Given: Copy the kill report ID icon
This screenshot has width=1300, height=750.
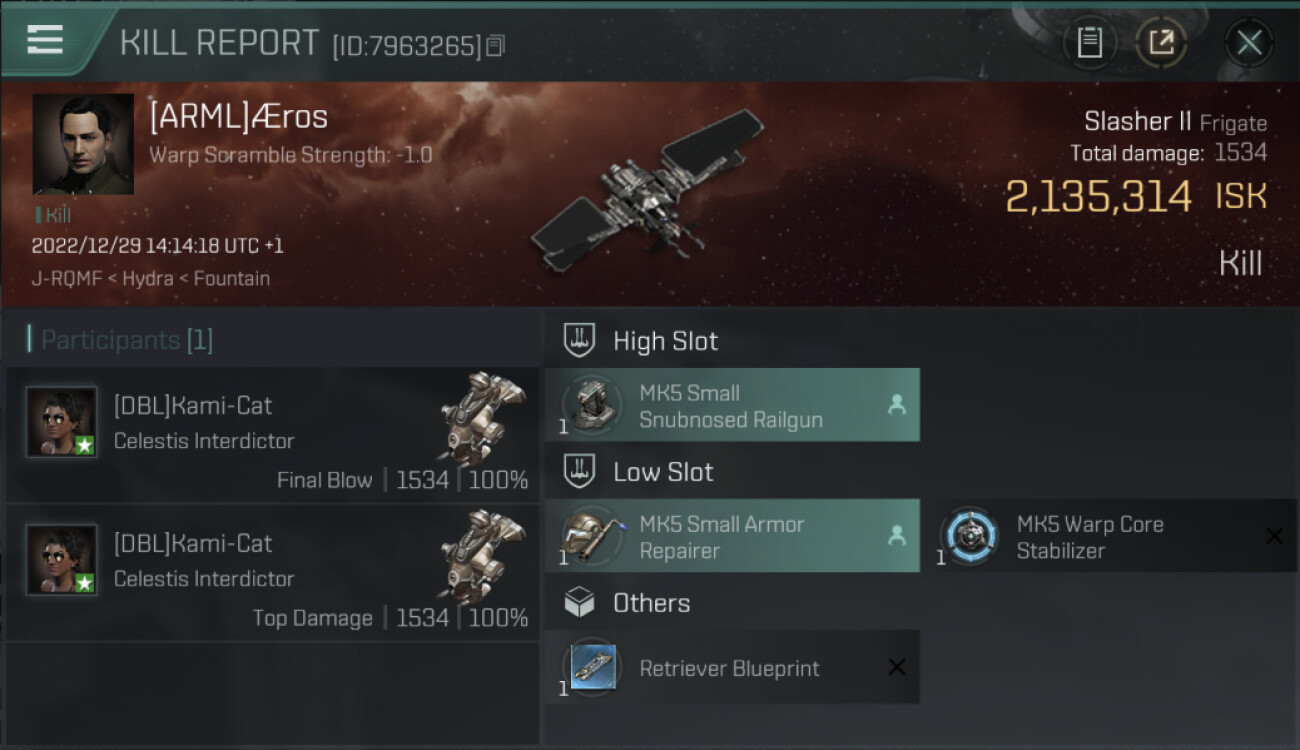Looking at the screenshot, I should (x=496, y=45).
